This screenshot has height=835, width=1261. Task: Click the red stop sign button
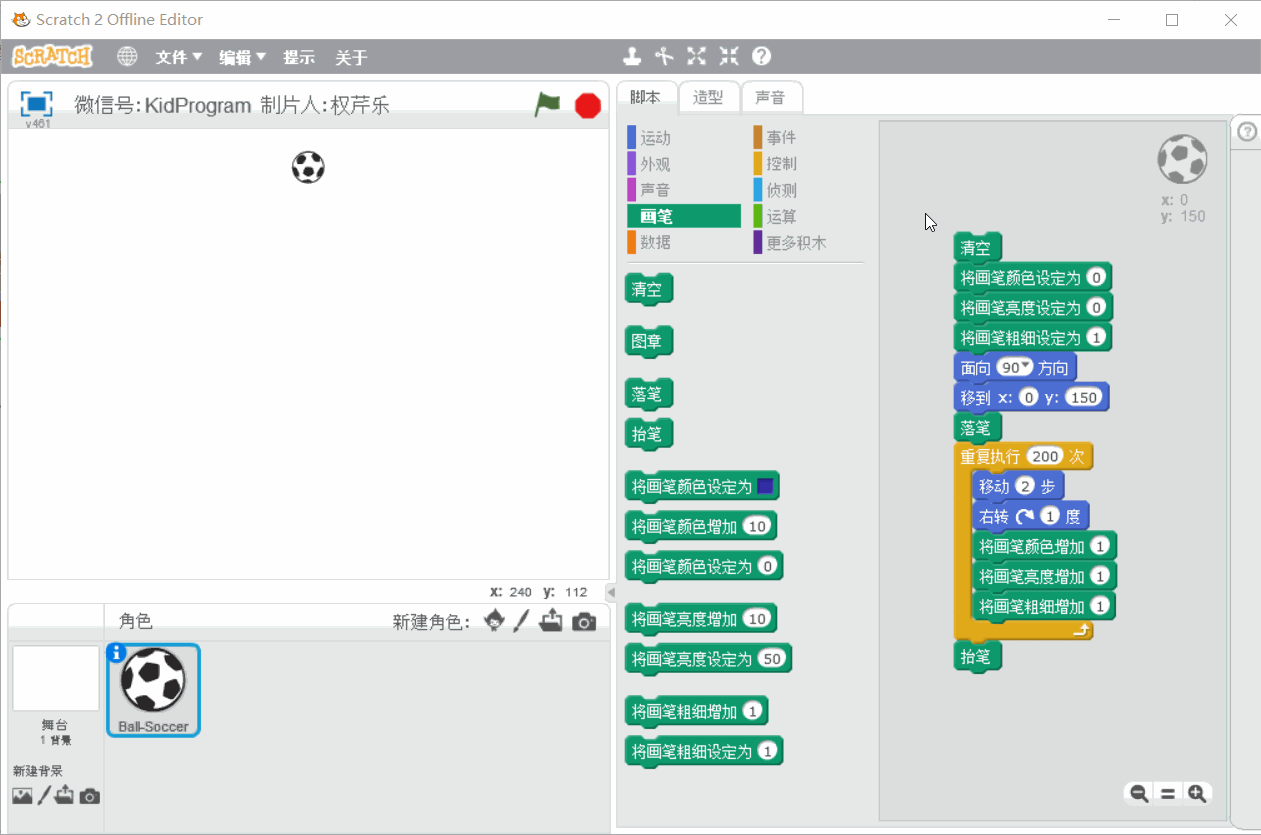(x=588, y=105)
